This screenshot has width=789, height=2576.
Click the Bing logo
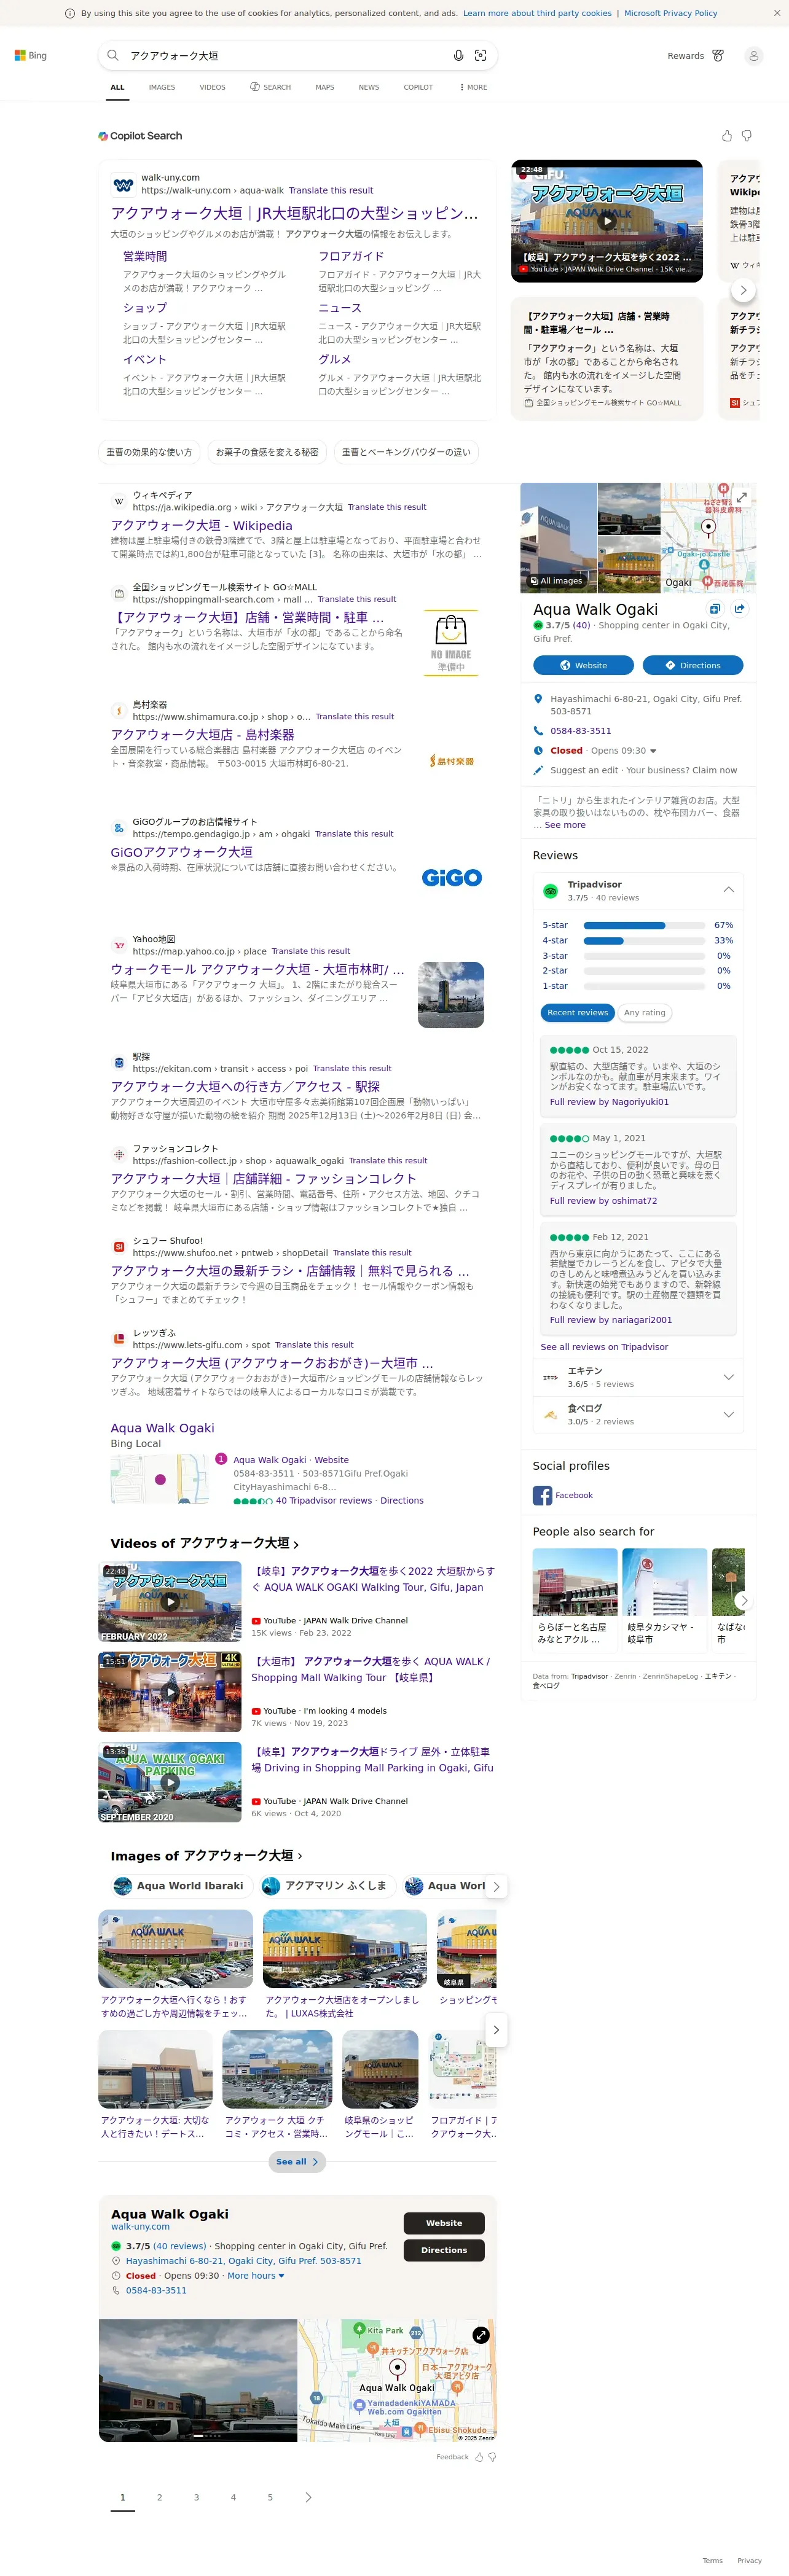[x=30, y=56]
